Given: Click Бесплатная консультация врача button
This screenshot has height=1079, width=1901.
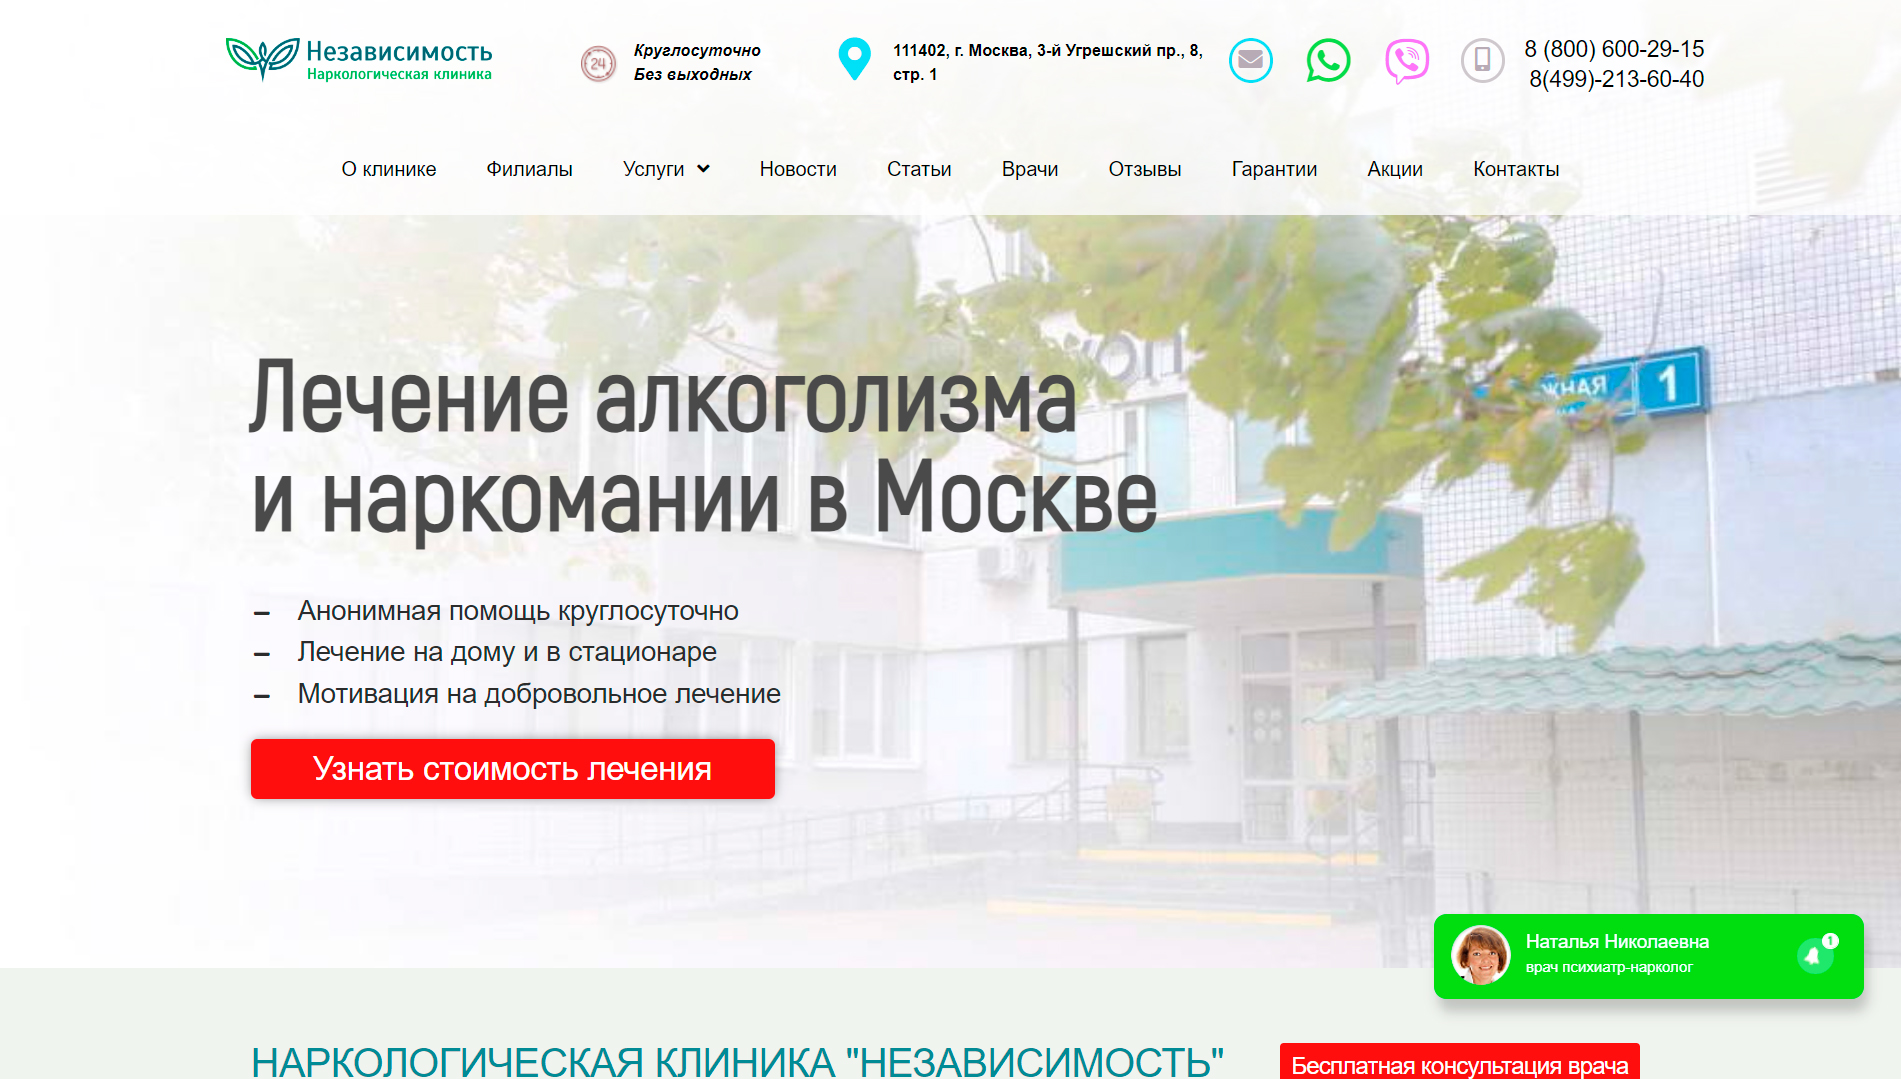Looking at the screenshot, I should (1459, 1064).
